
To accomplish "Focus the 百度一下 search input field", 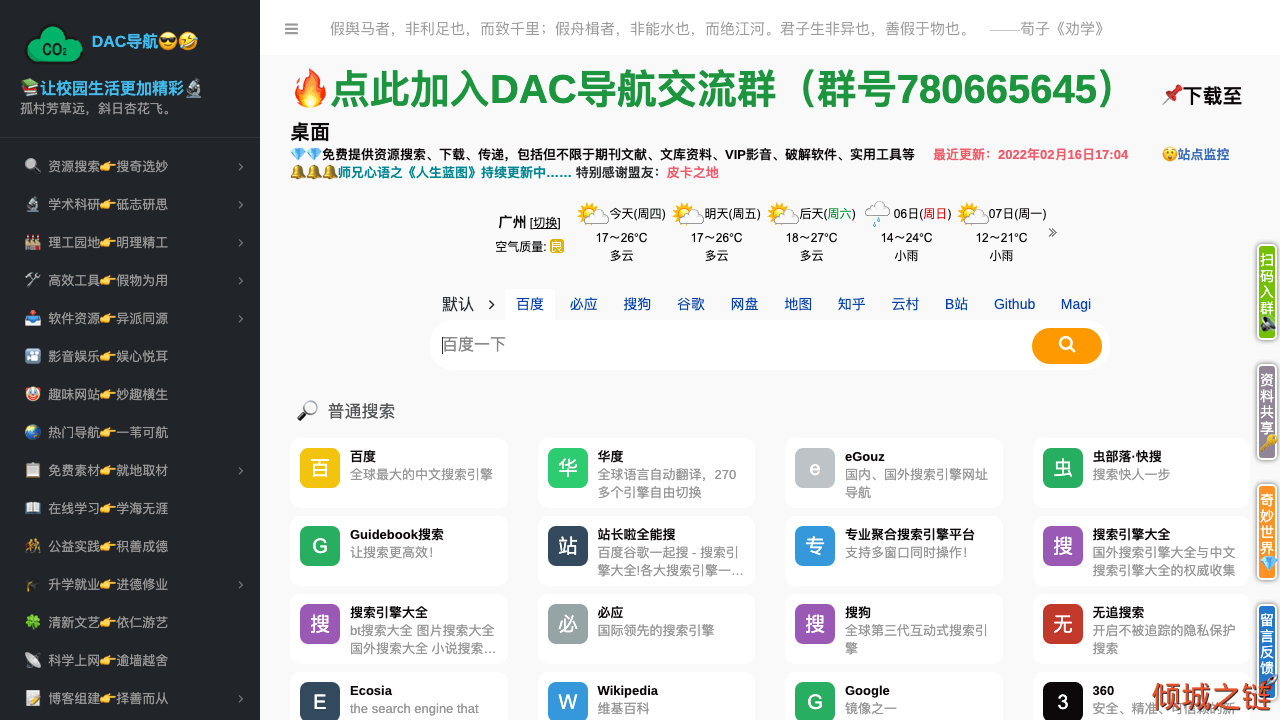I will click(732, 345).
